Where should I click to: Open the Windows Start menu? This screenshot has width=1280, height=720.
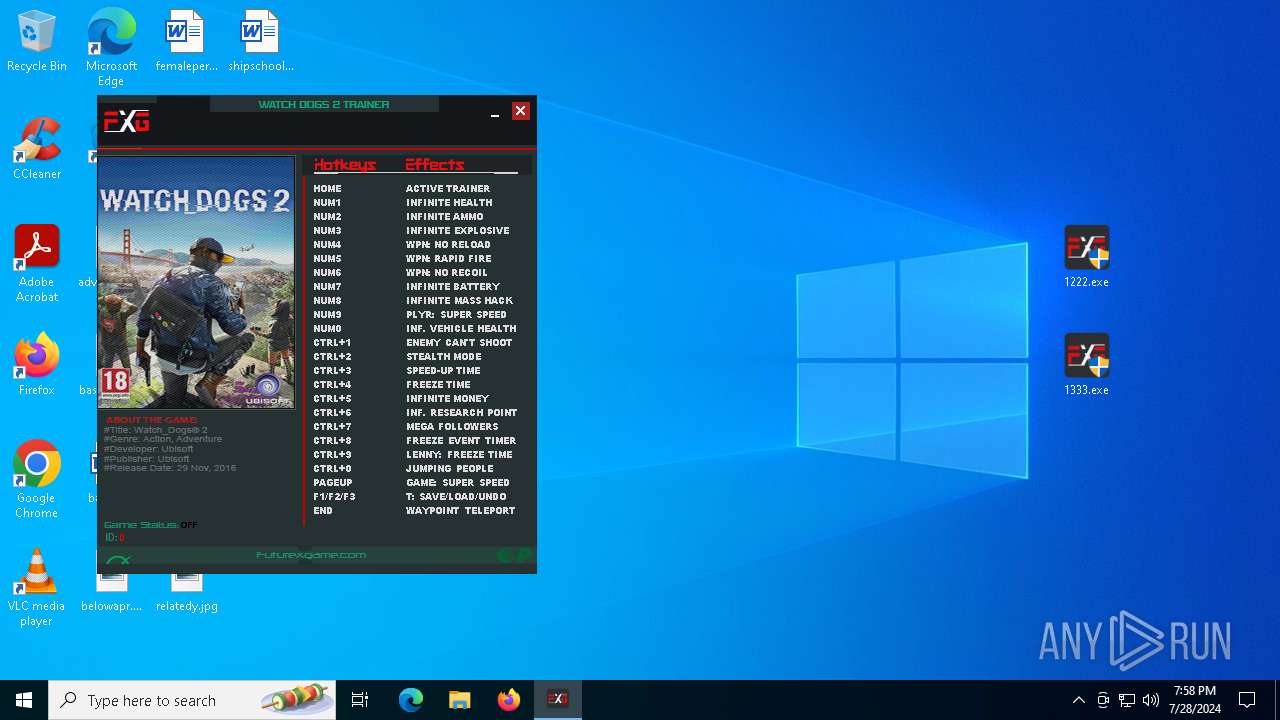(x=24, y=700)
